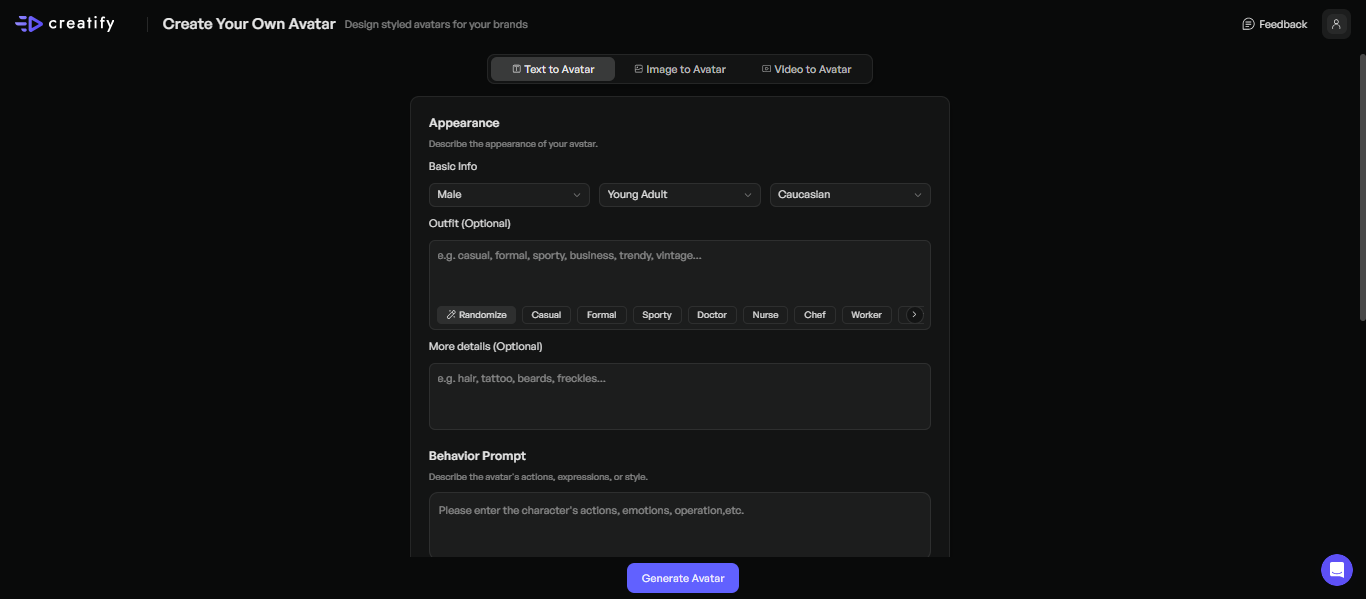Select the Doctor outfit preset
The width and height of the screenshot is (1366, 599).
click(711, 314)
